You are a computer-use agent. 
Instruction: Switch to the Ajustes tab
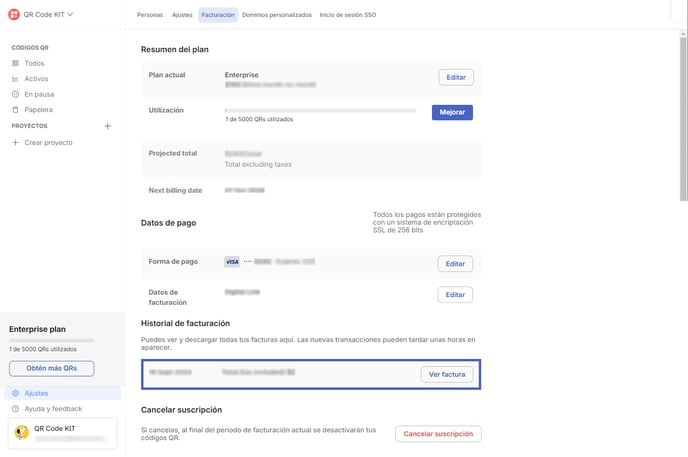tap(182, 15)
